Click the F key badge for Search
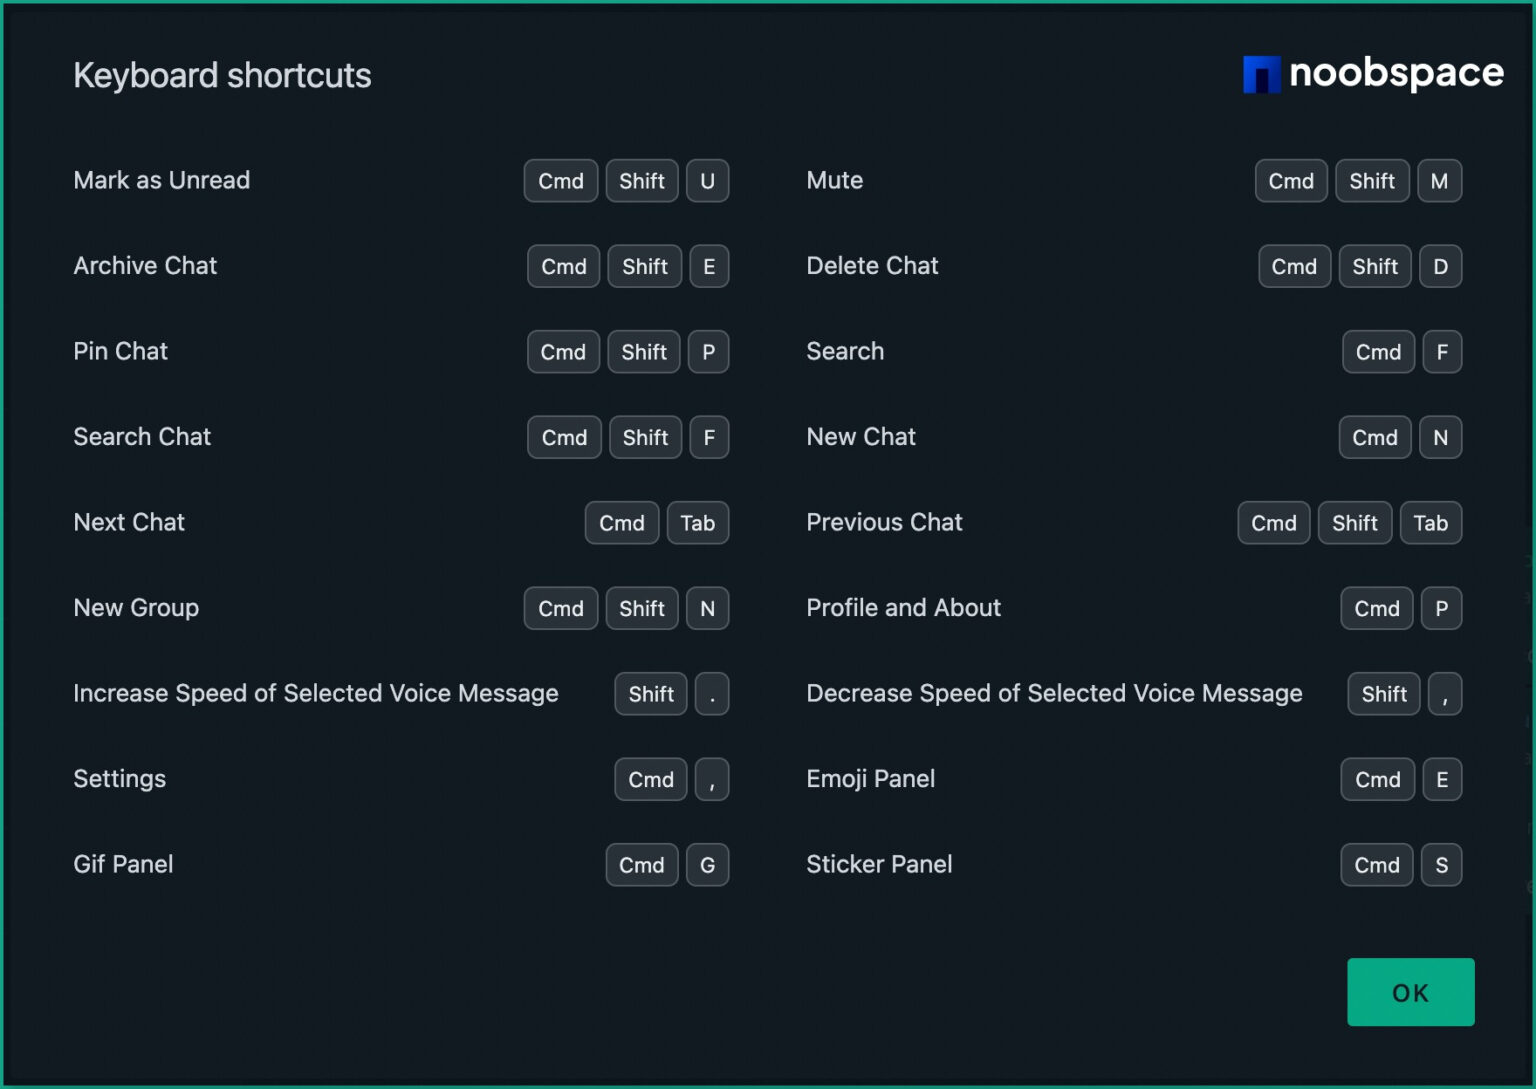Screen dimensions: 1536x1089 [x=1442, y=352]
